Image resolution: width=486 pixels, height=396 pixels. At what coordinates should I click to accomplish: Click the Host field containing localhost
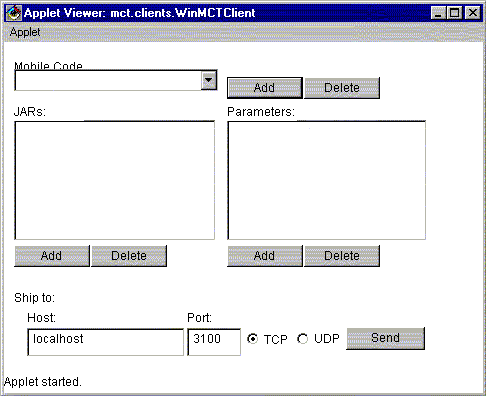(105, 342)
